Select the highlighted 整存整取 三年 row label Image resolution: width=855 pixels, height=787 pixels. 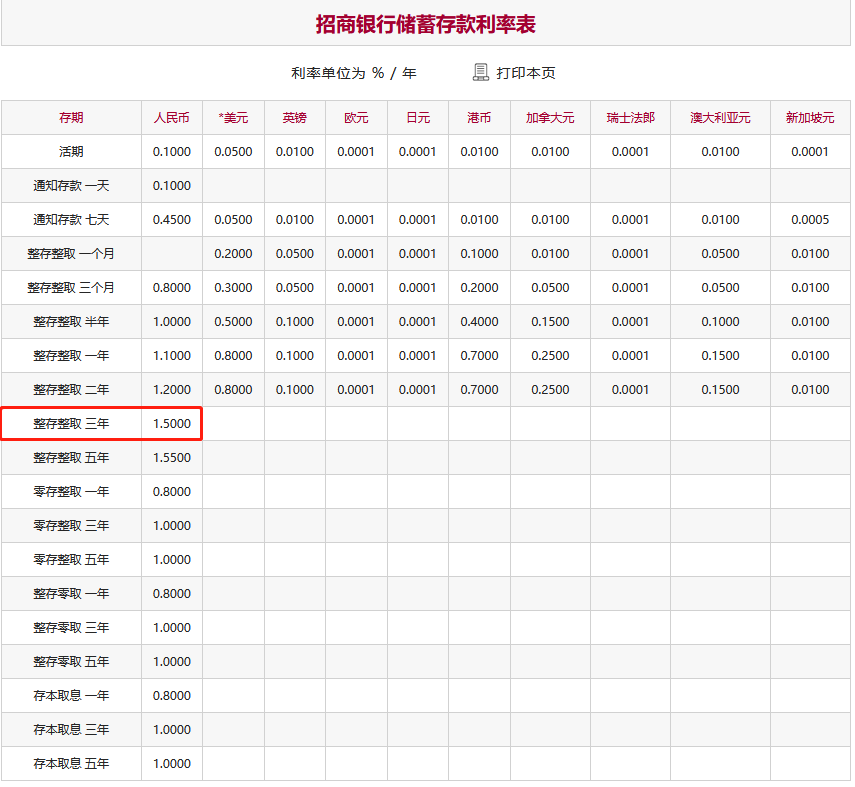tap(71, 424)
